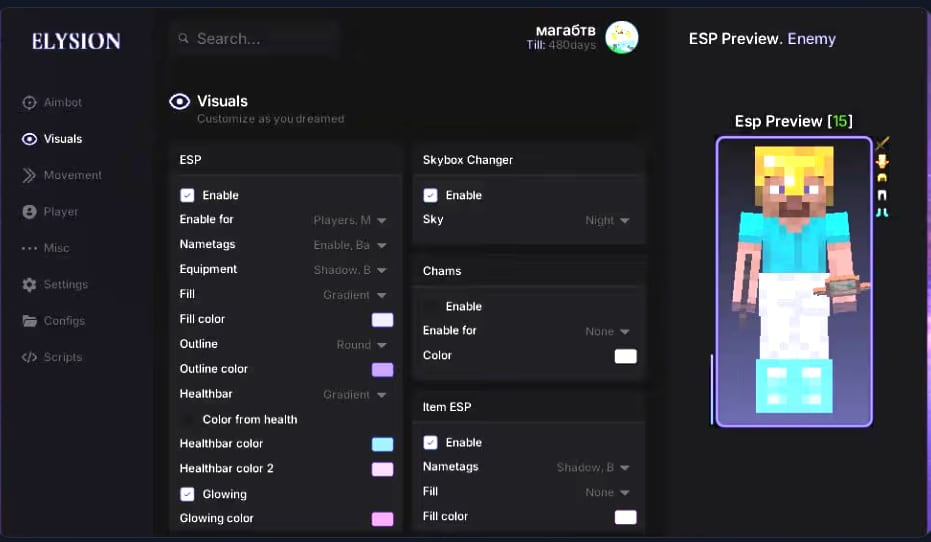Viewport: 931px width, 542px height.
Task: Pick the Outline color swatch
Action: (382, 370)
